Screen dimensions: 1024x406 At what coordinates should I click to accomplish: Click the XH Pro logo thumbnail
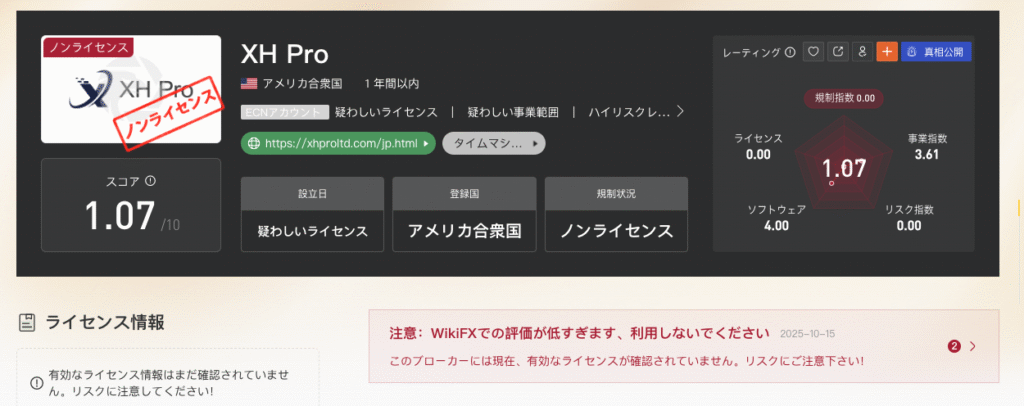[130, 90]
